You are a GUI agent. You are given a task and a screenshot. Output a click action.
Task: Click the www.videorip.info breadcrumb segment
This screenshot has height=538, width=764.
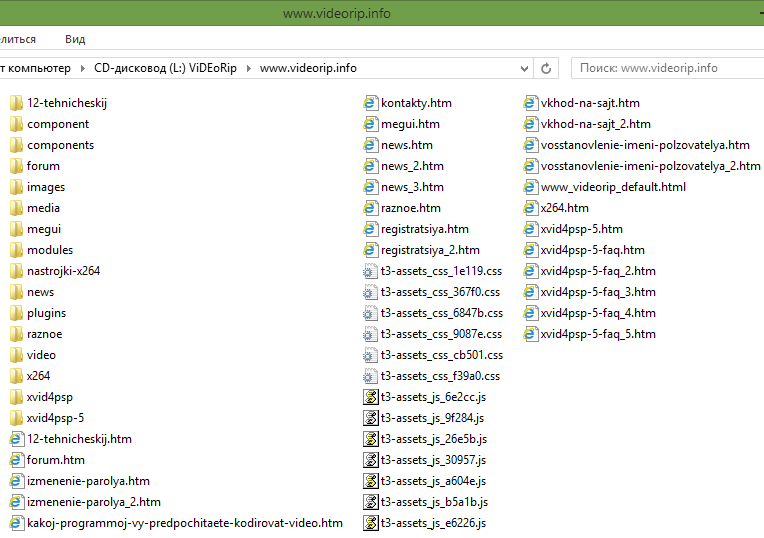[308, 68]
